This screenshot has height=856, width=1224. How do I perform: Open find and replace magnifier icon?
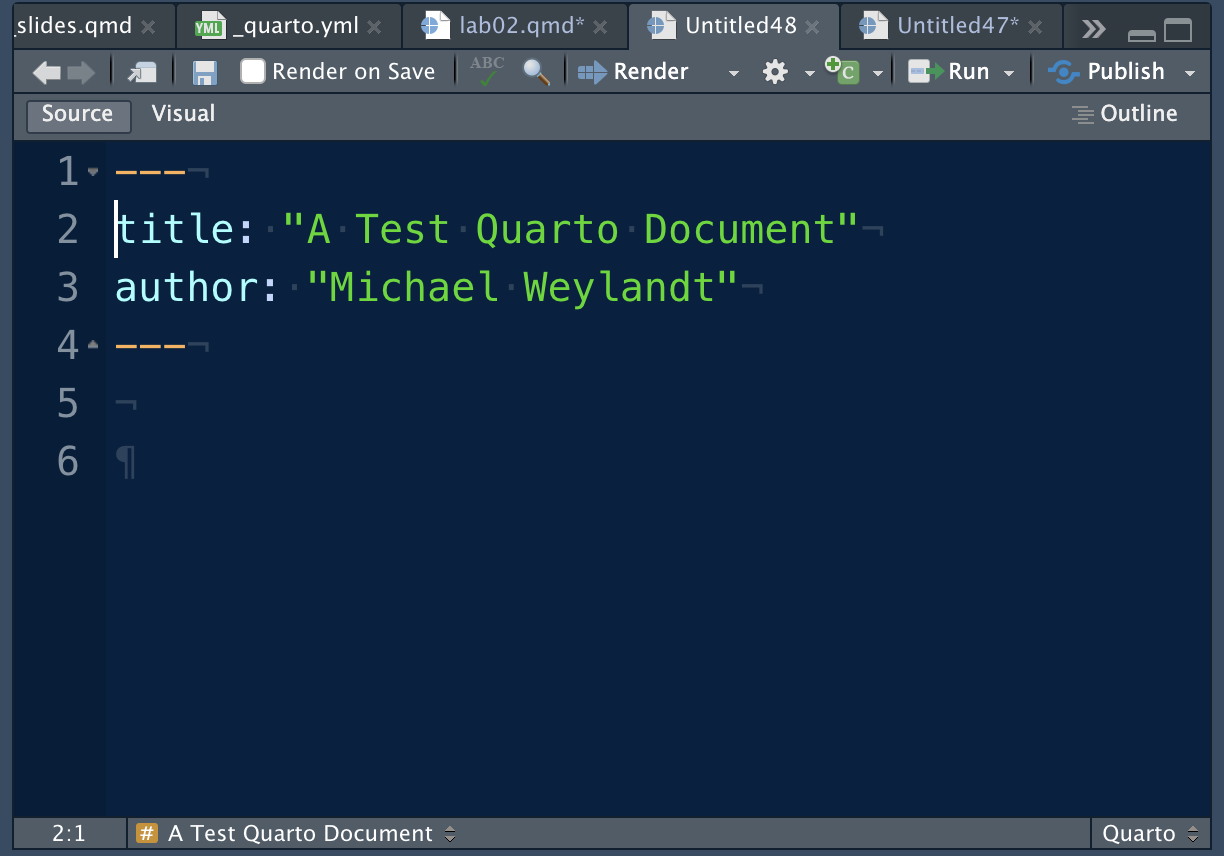537,72
